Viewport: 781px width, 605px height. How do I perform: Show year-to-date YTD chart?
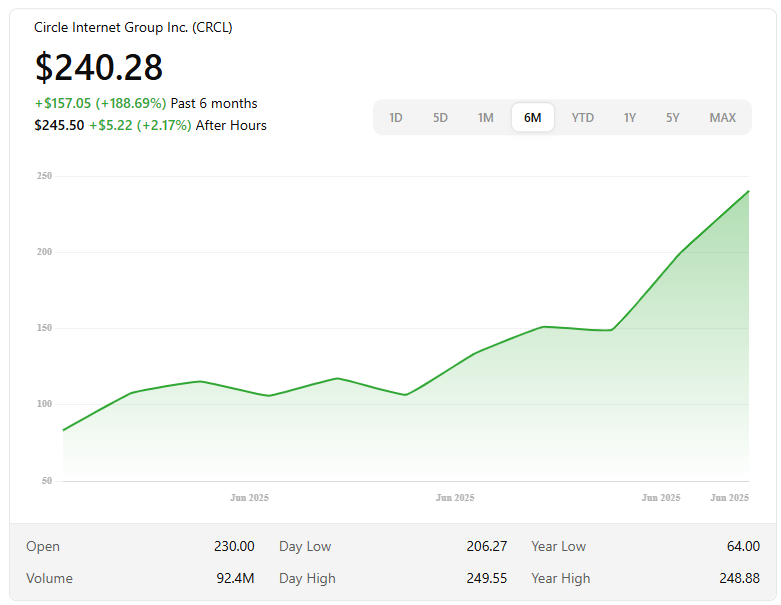click(582, 118)
